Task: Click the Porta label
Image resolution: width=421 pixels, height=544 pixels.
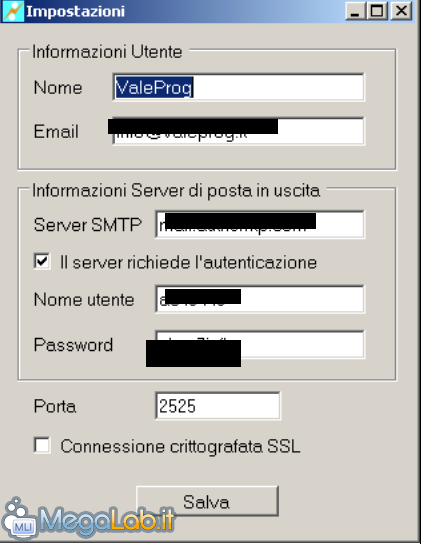Action: click(x=55, y=406)
